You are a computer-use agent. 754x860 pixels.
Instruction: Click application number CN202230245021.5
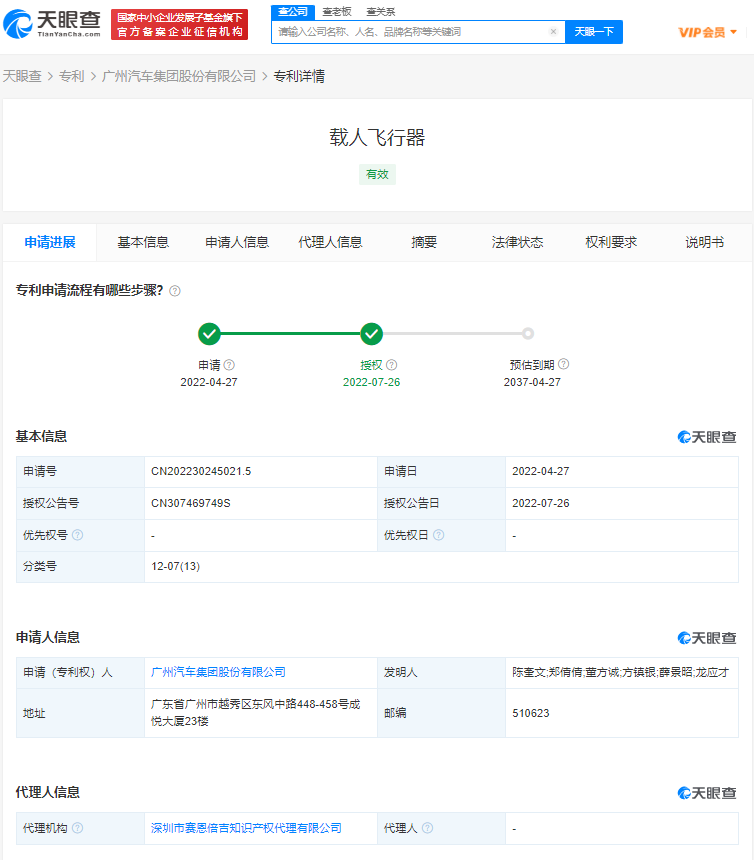tap(201, 471)
